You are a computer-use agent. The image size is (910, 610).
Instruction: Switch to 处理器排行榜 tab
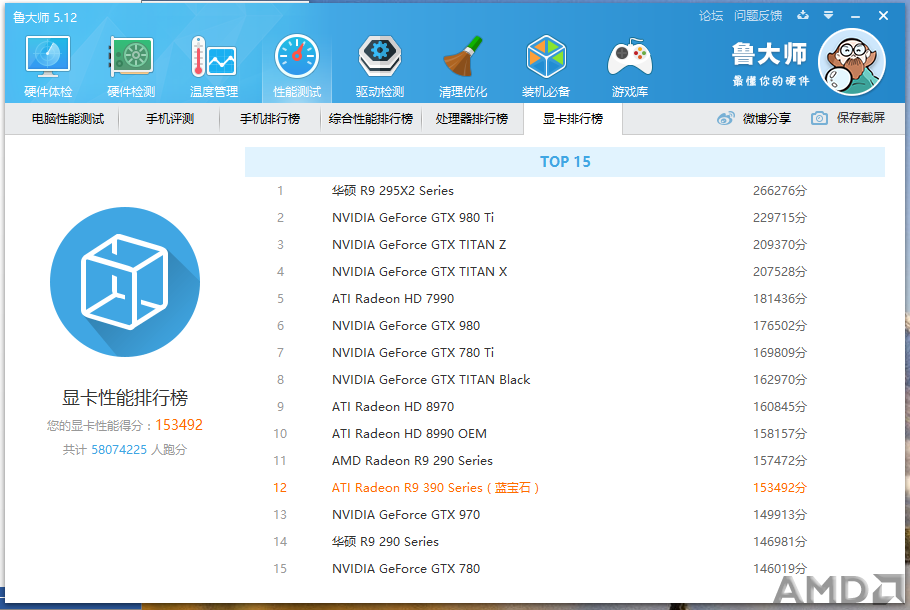[x=472, y=119]
